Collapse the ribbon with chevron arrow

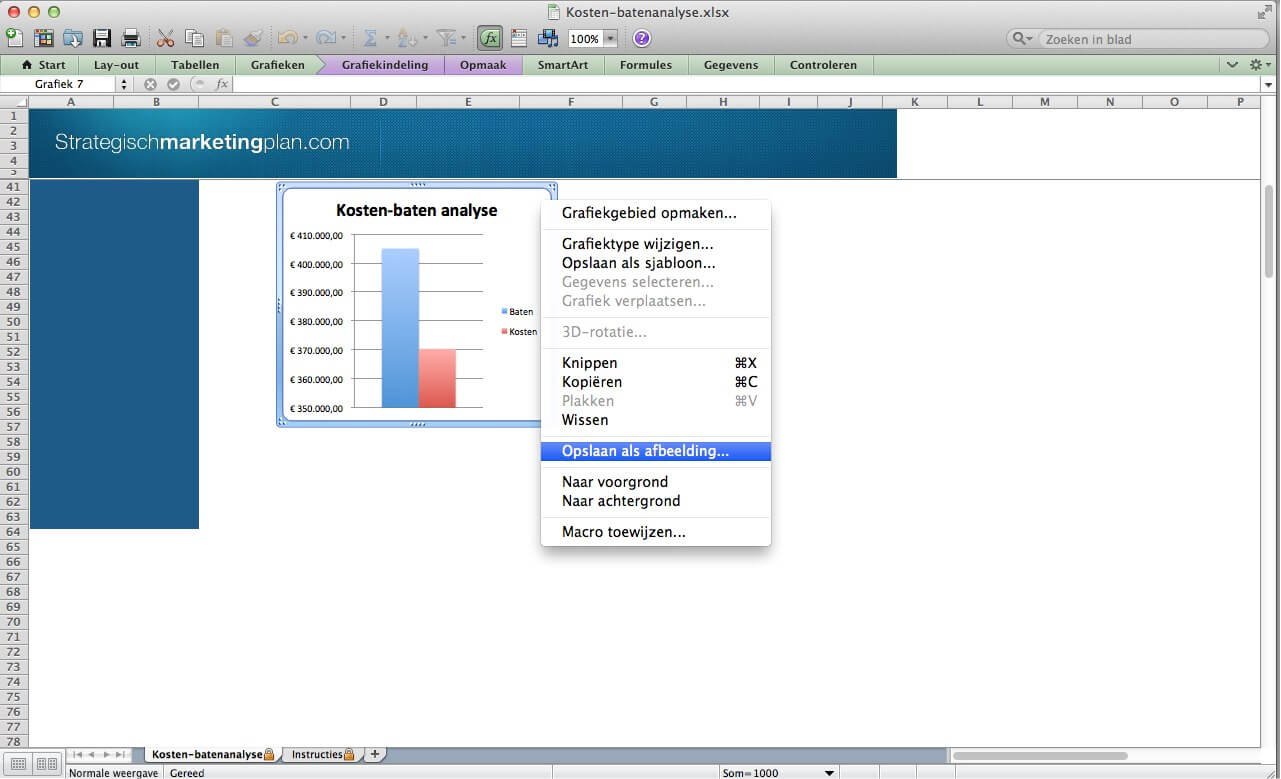click(1233, 64)
